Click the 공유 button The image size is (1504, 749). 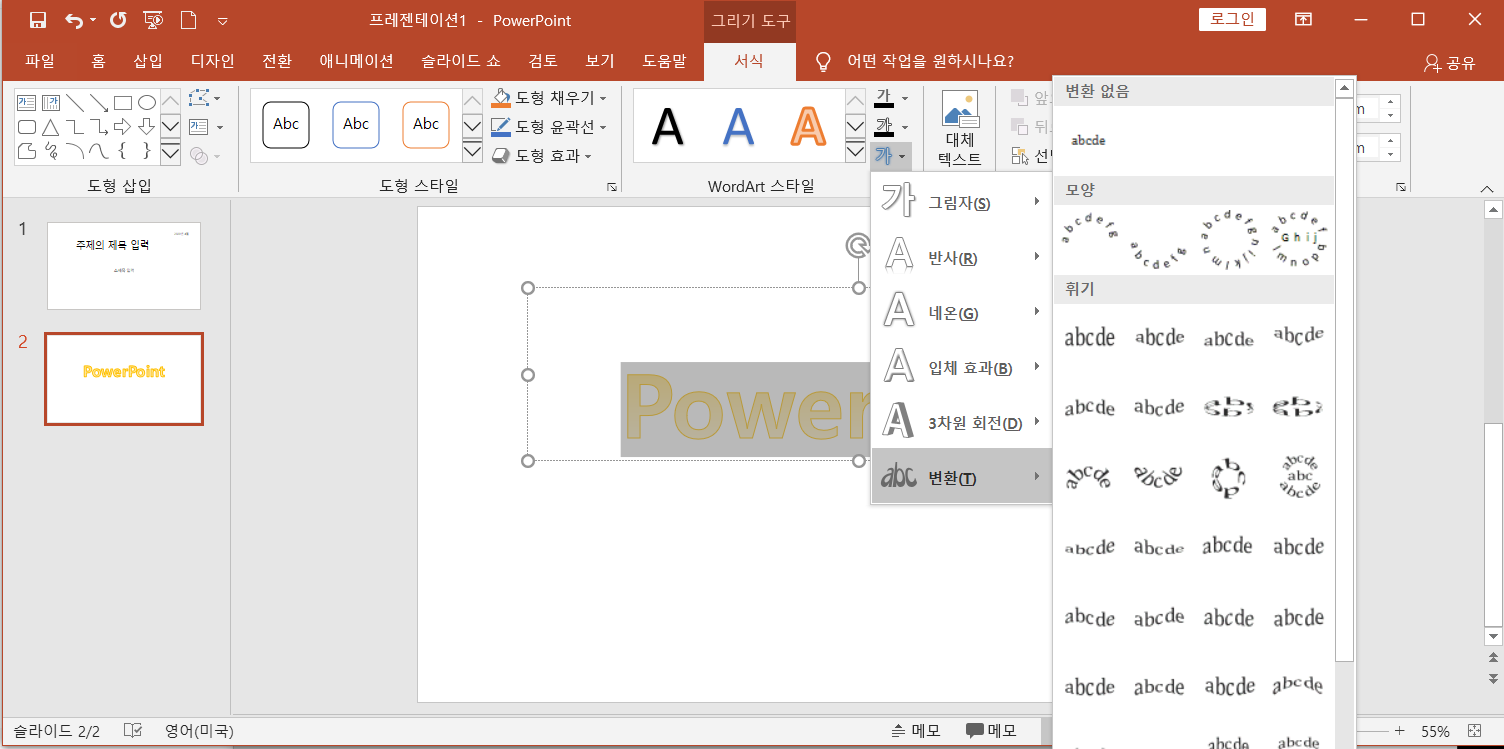click(x=1450, y=63)
